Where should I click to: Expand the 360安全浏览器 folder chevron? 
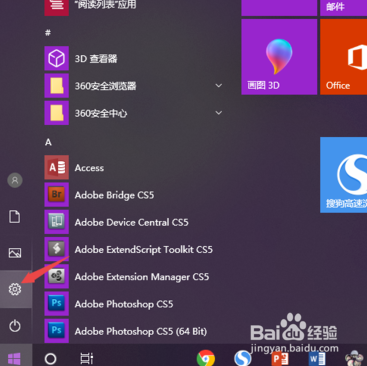(x=219, y=86)
